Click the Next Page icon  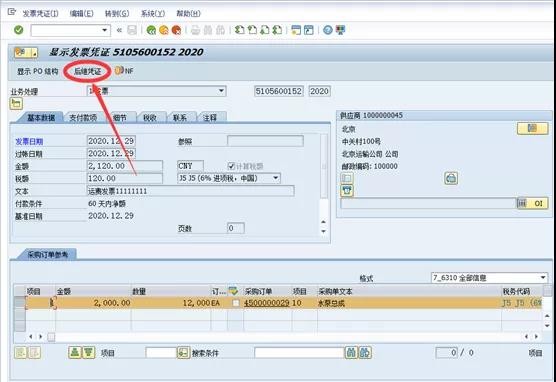265,30
